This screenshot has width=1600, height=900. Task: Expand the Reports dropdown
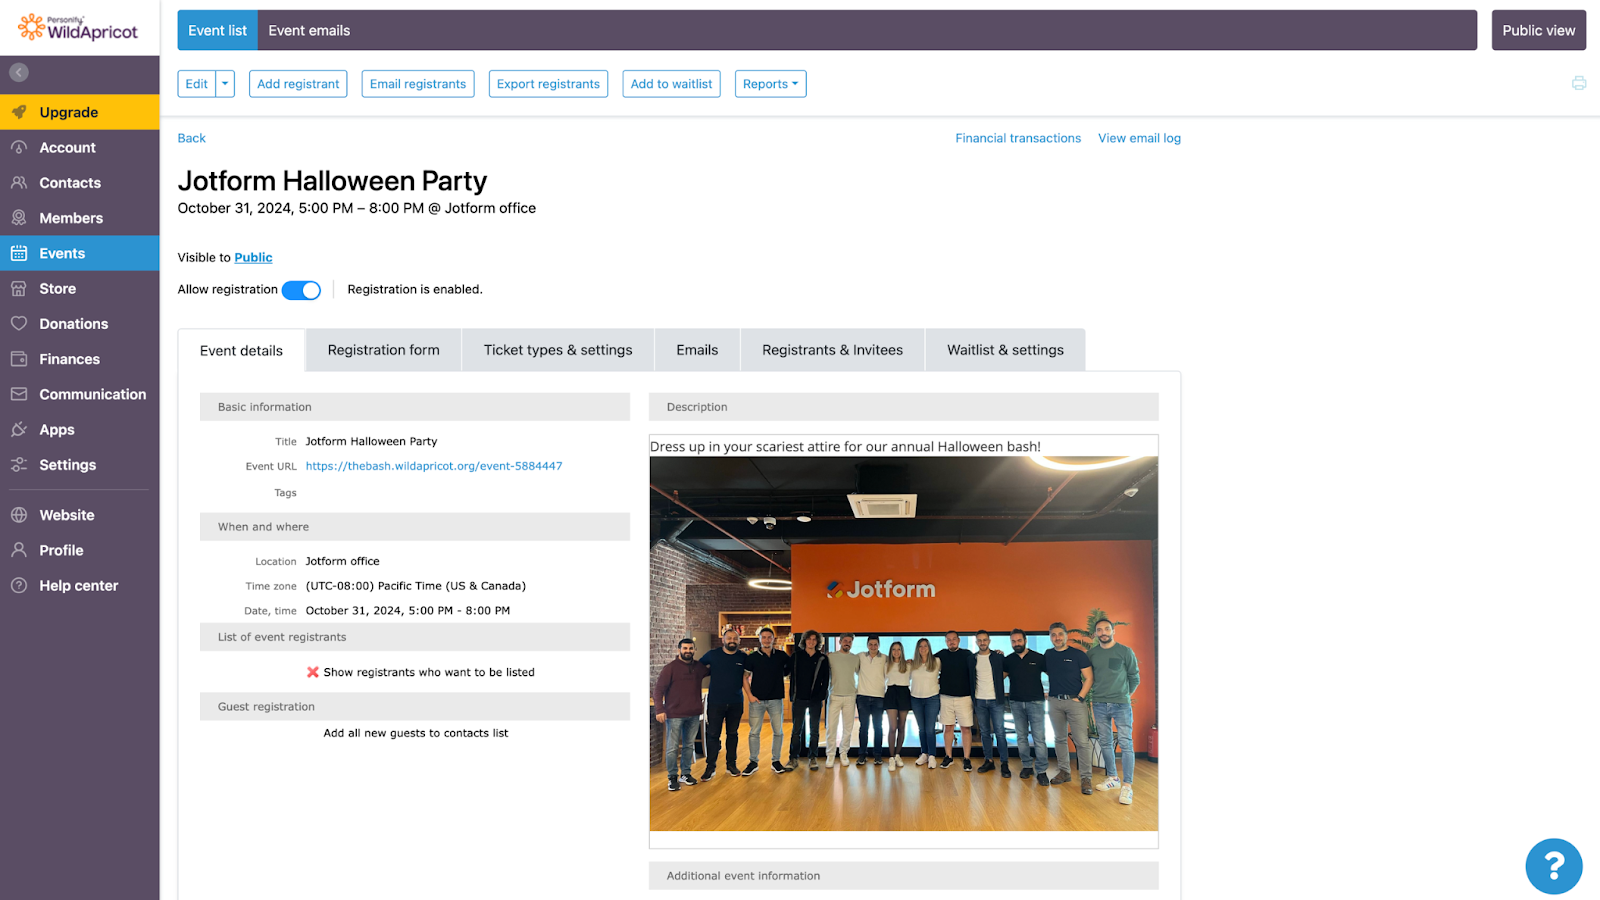pyautogui.click(x=770, y=84)
